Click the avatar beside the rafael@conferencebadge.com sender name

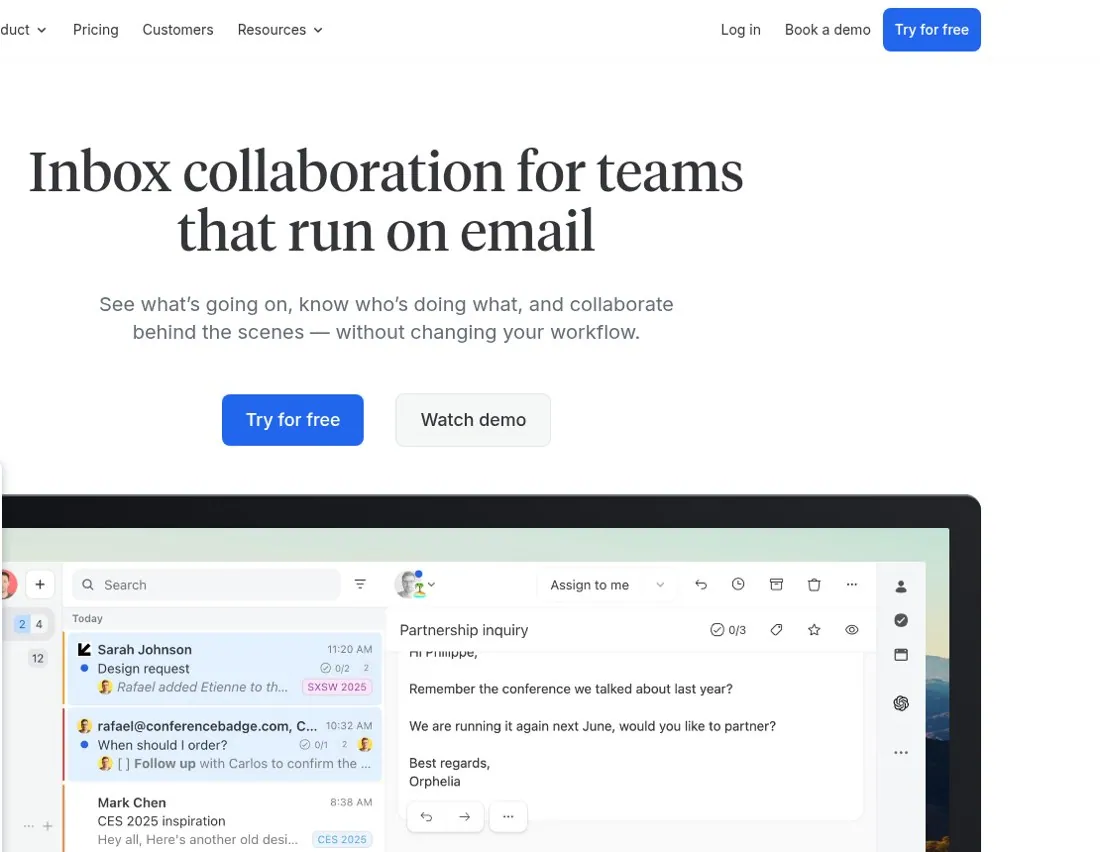(84, 726)
